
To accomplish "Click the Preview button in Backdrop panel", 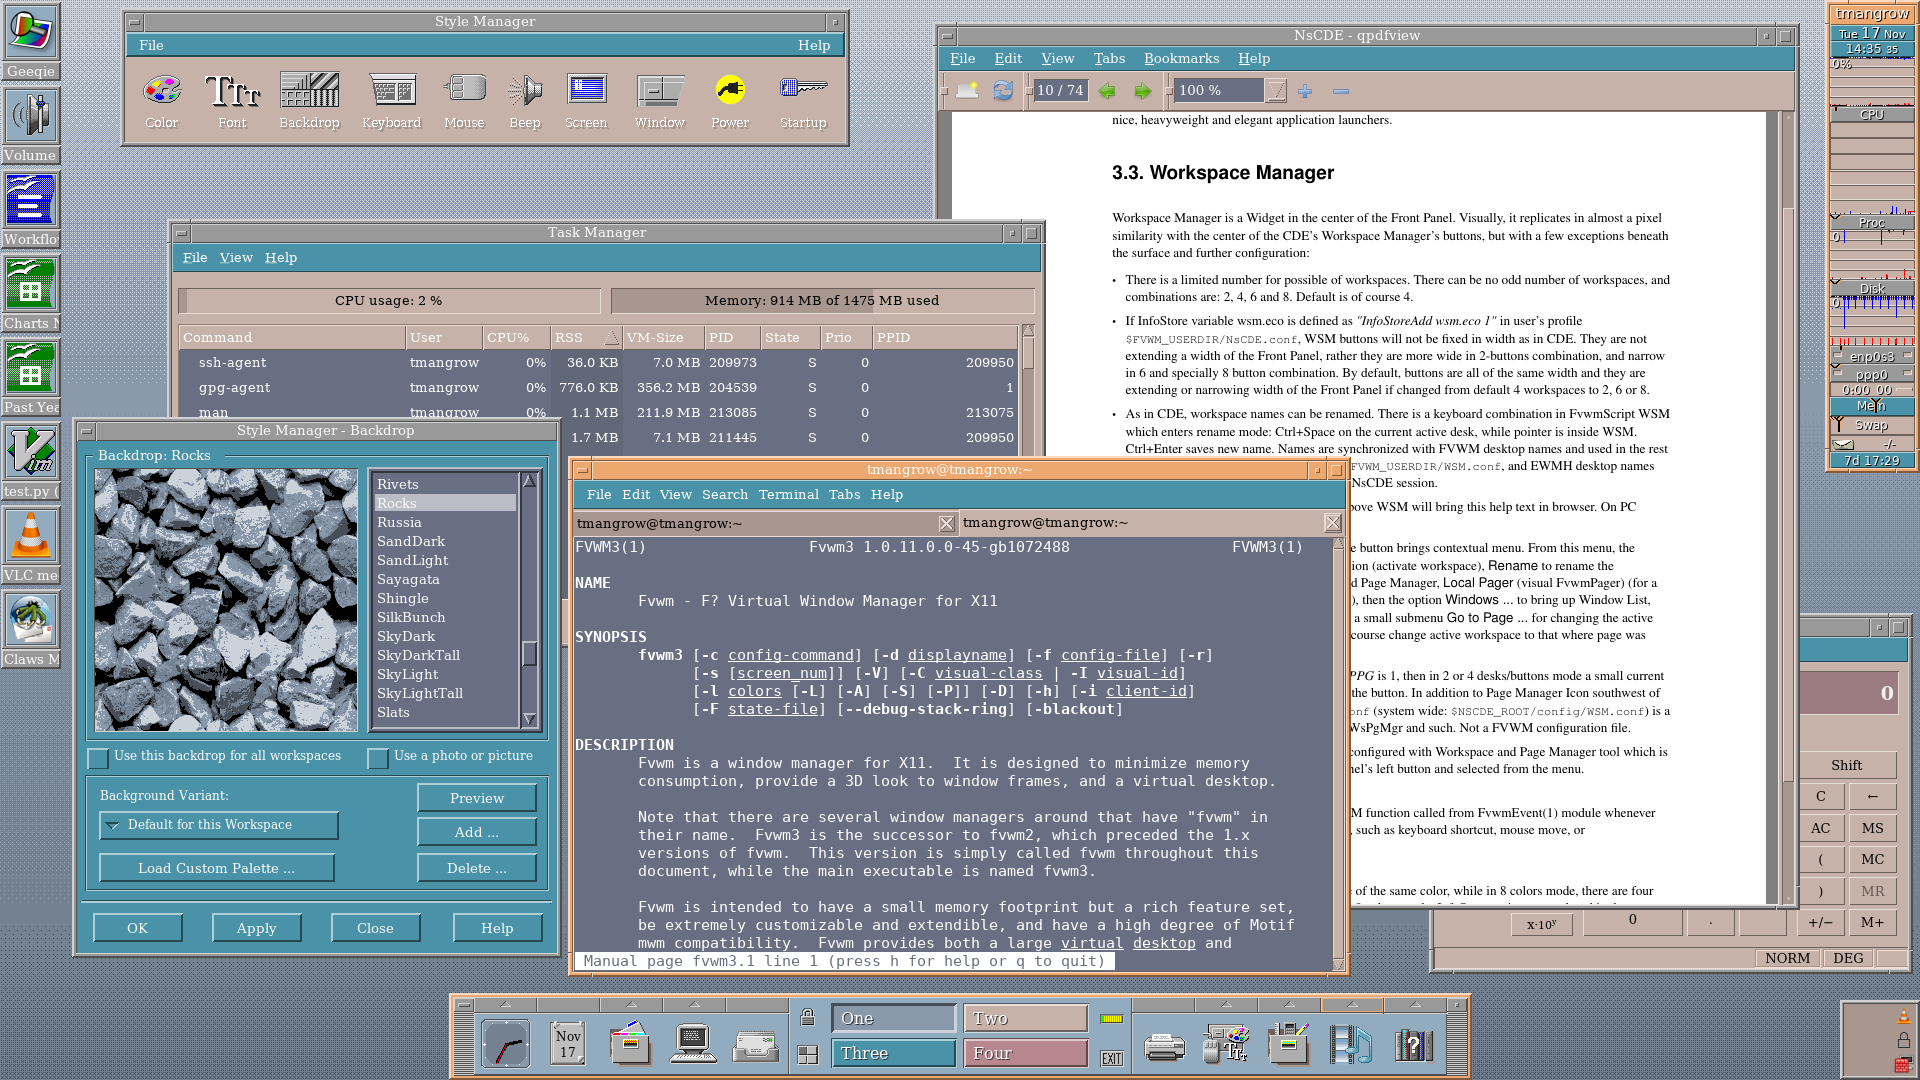I will 477,796.
